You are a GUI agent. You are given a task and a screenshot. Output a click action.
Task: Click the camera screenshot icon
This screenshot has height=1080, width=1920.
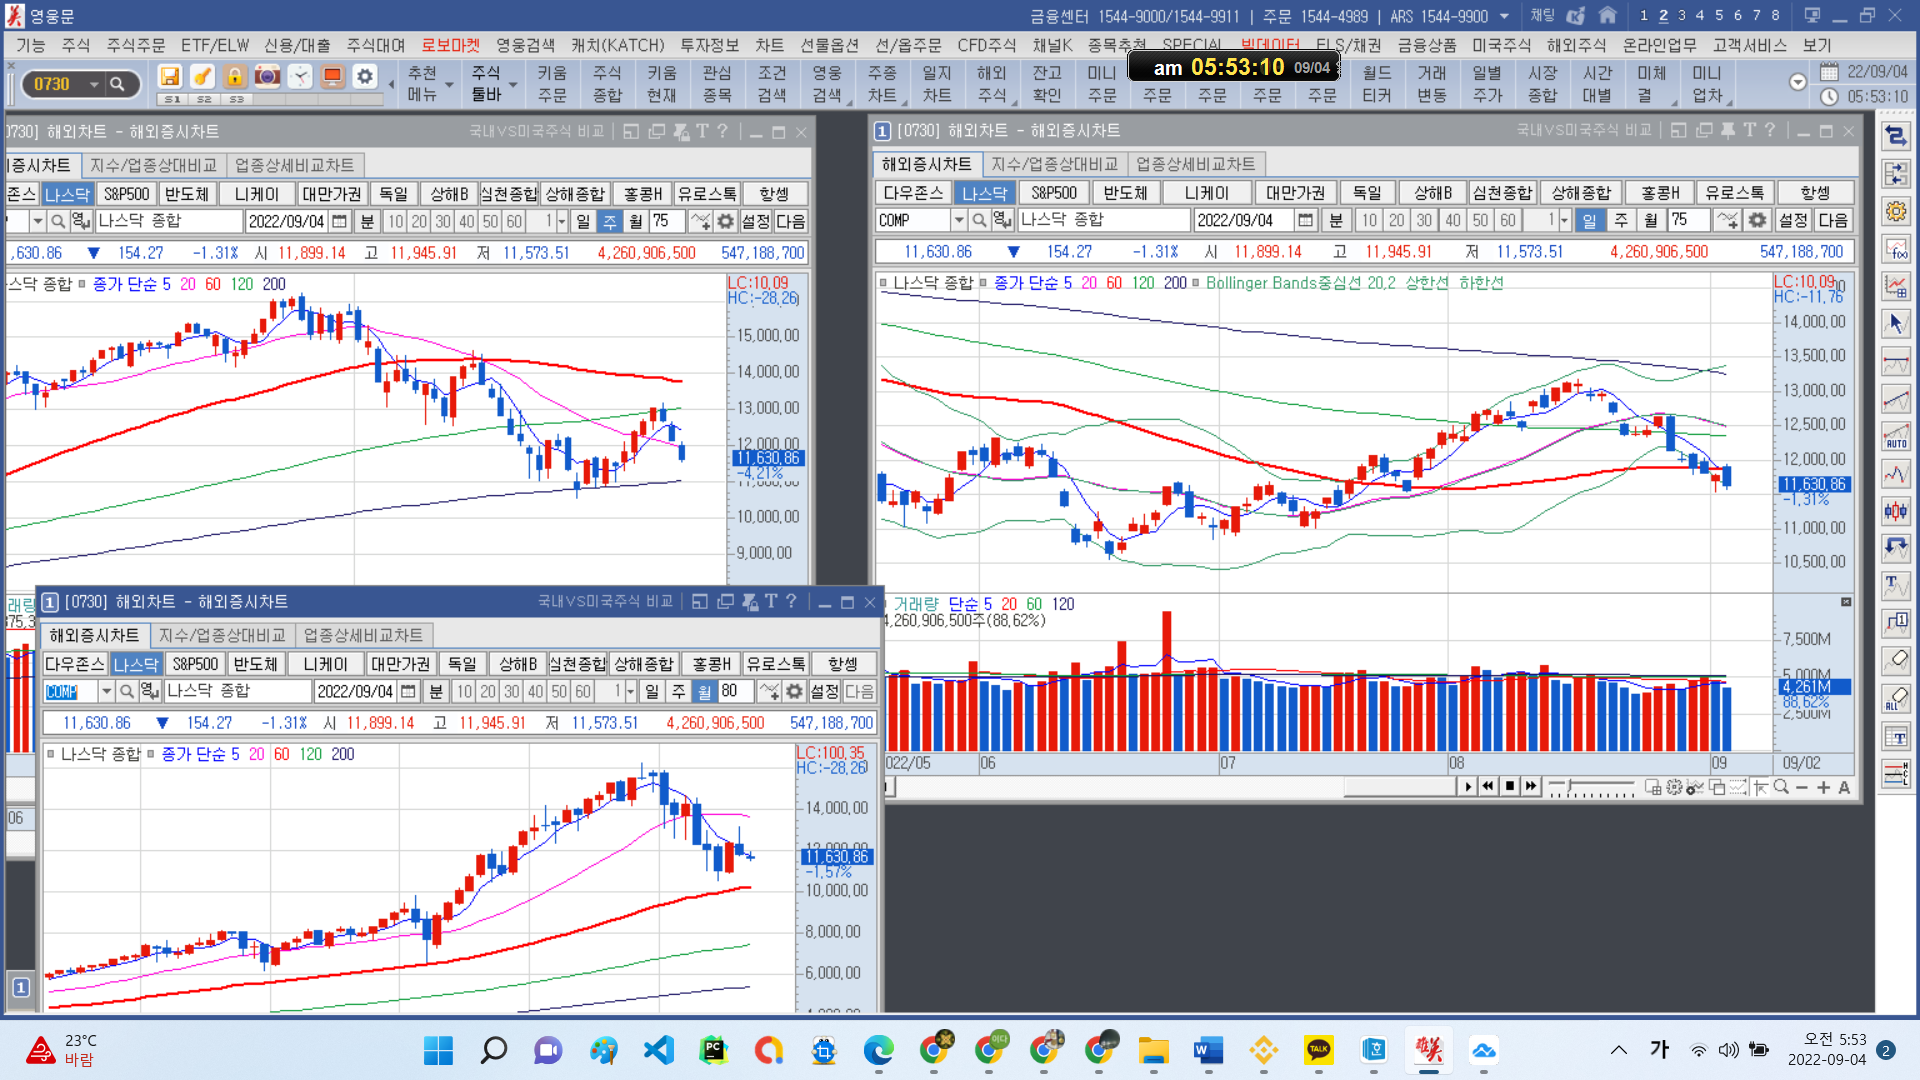[x=267, y=77]
